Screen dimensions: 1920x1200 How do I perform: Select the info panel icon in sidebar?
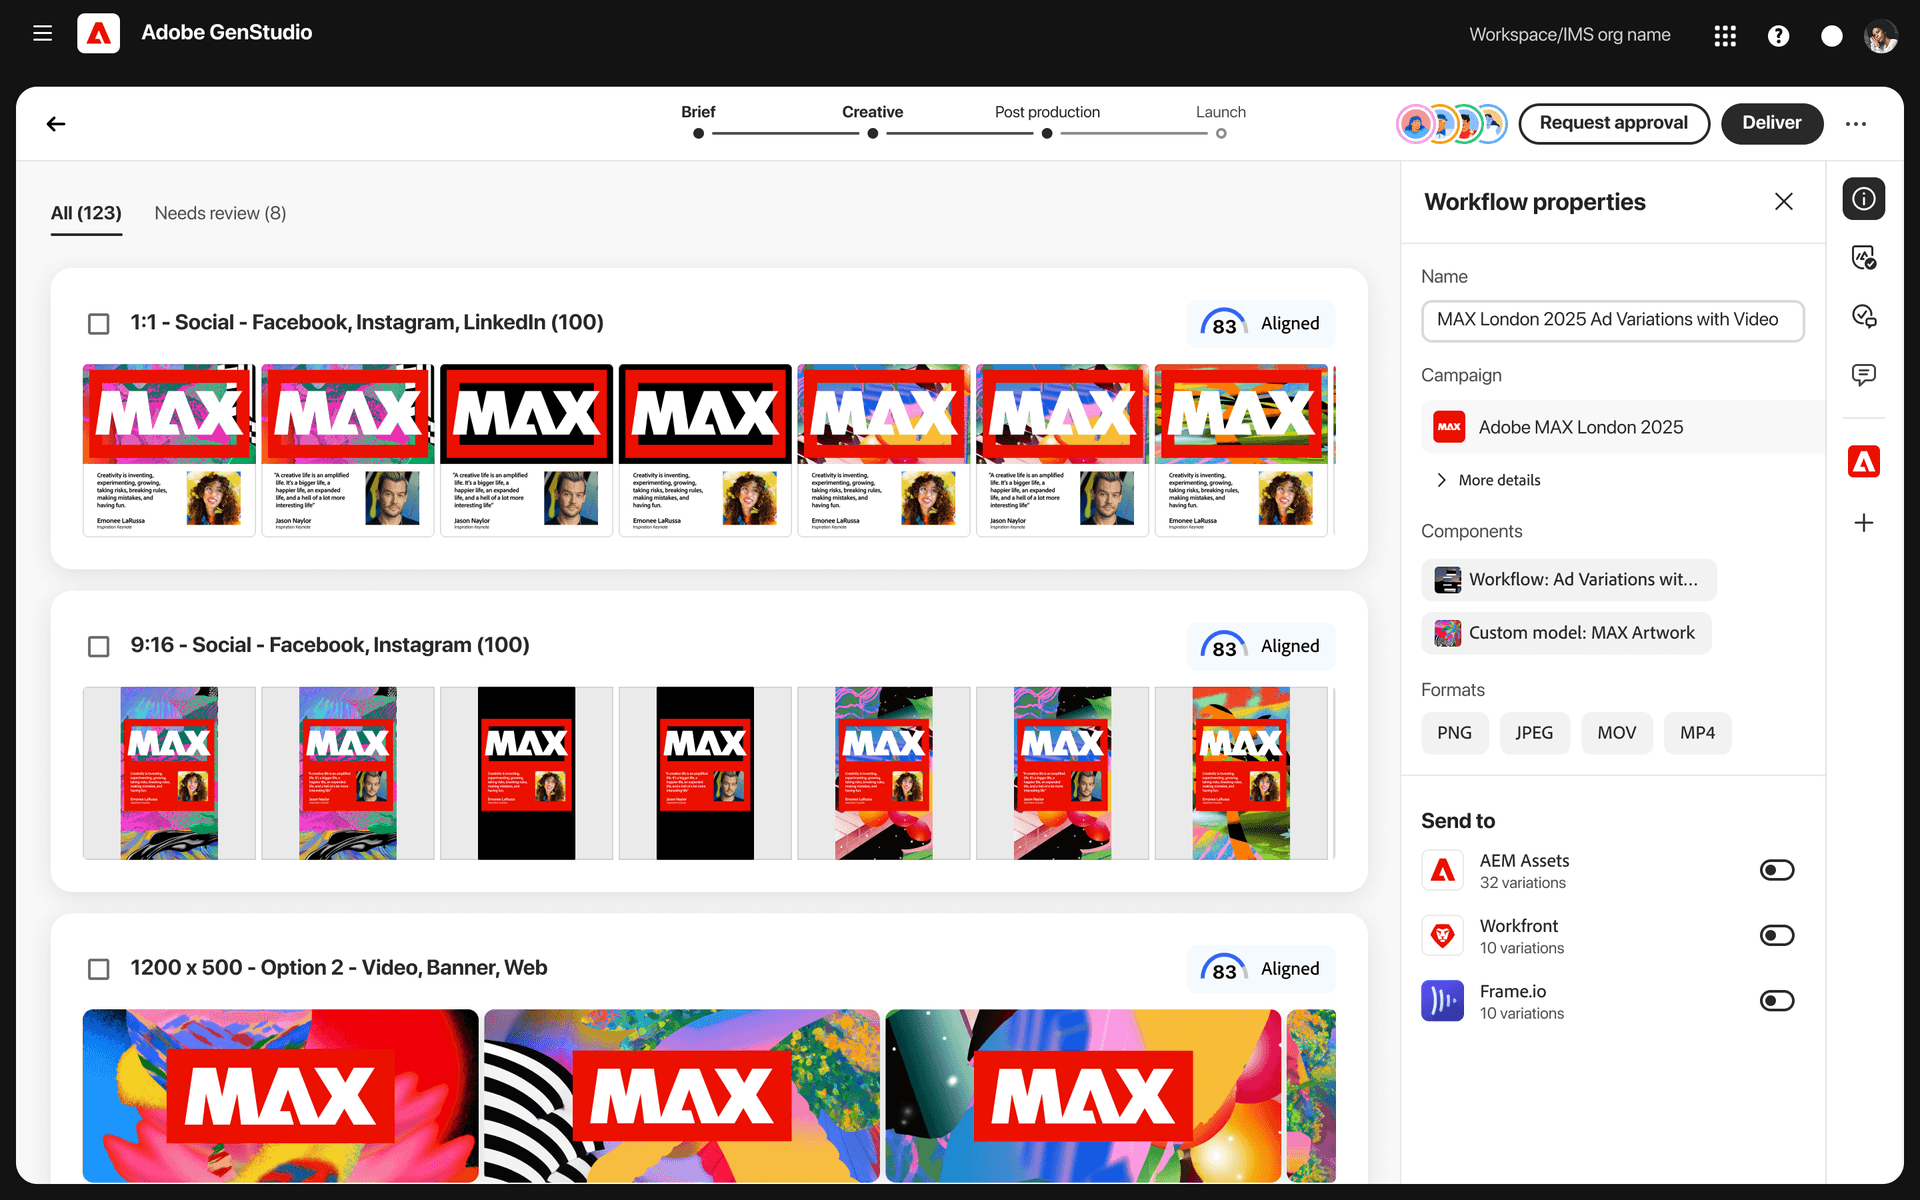(x=1864, y=199)
